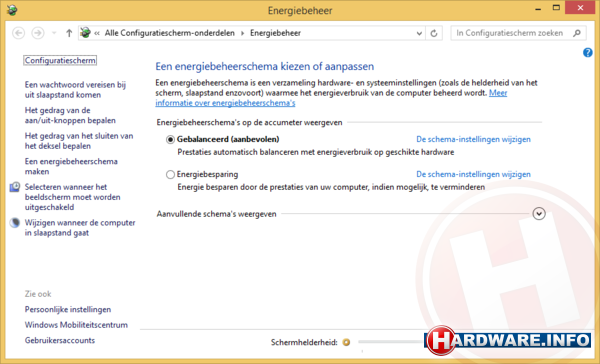This screenshot has width=600, height=364.
Task: Click the Forward navigation arrow
Action: (x=38, y=33)
